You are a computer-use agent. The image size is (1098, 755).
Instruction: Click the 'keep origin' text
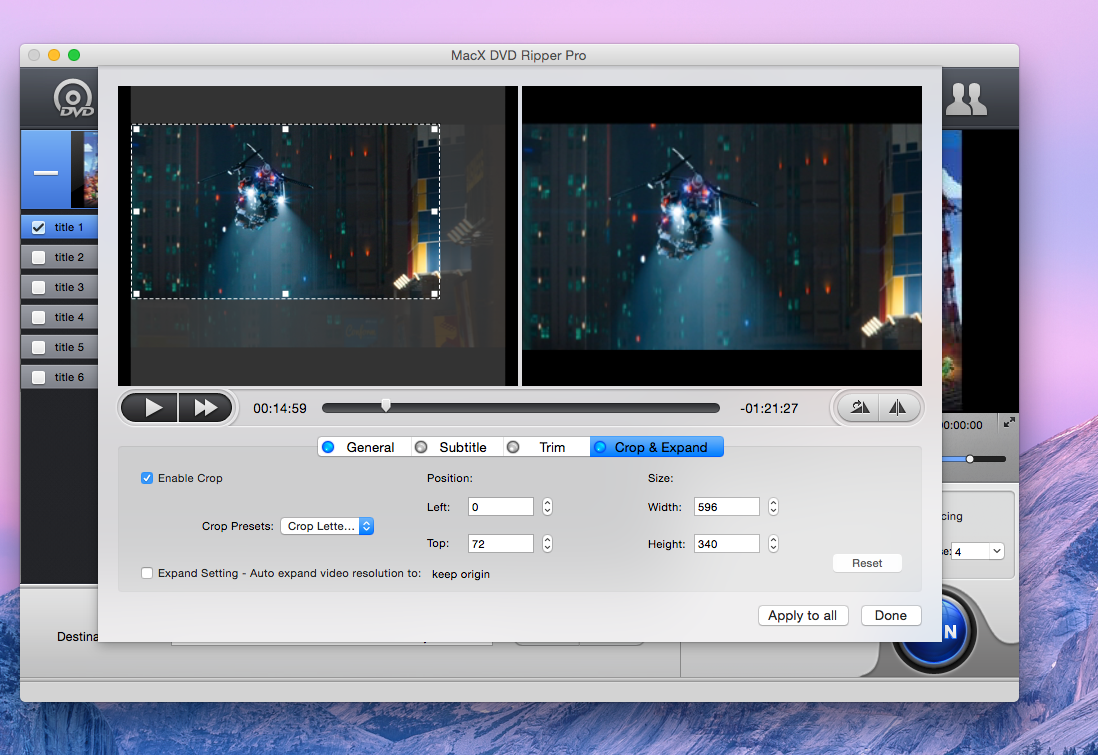tap(461, 574)
